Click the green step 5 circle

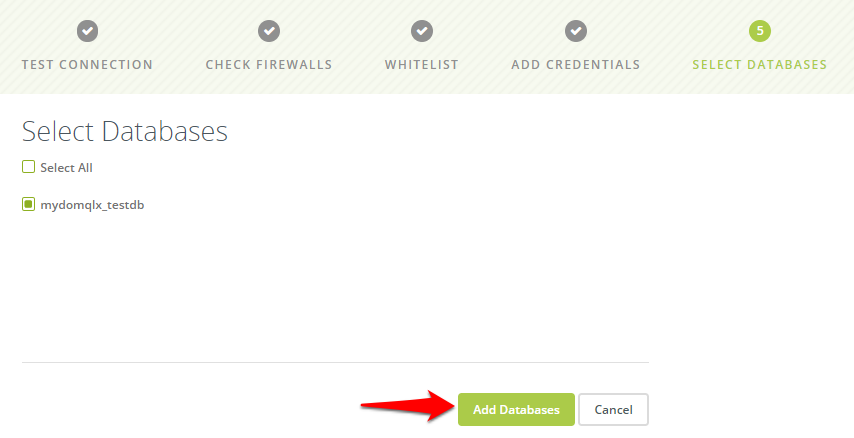point(760,31)
